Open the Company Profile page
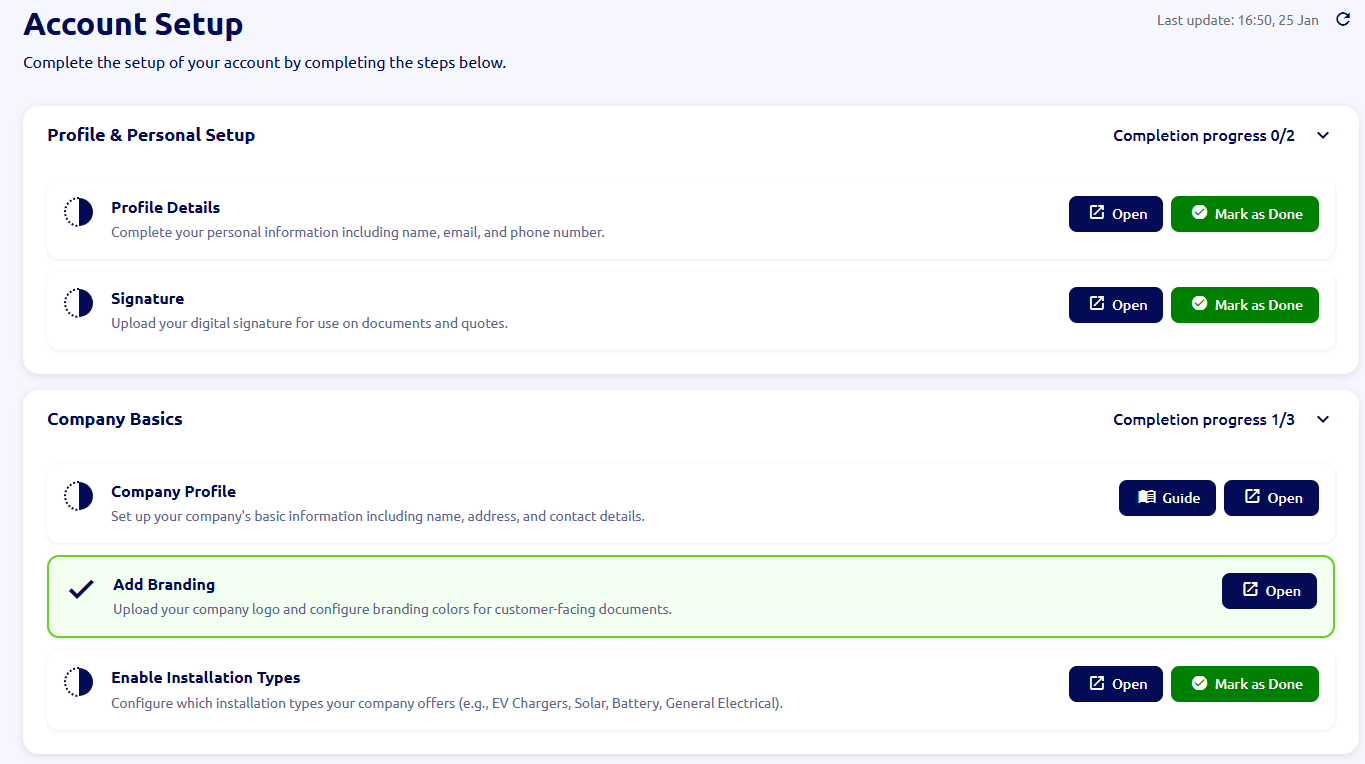 tap(1271, 498)
